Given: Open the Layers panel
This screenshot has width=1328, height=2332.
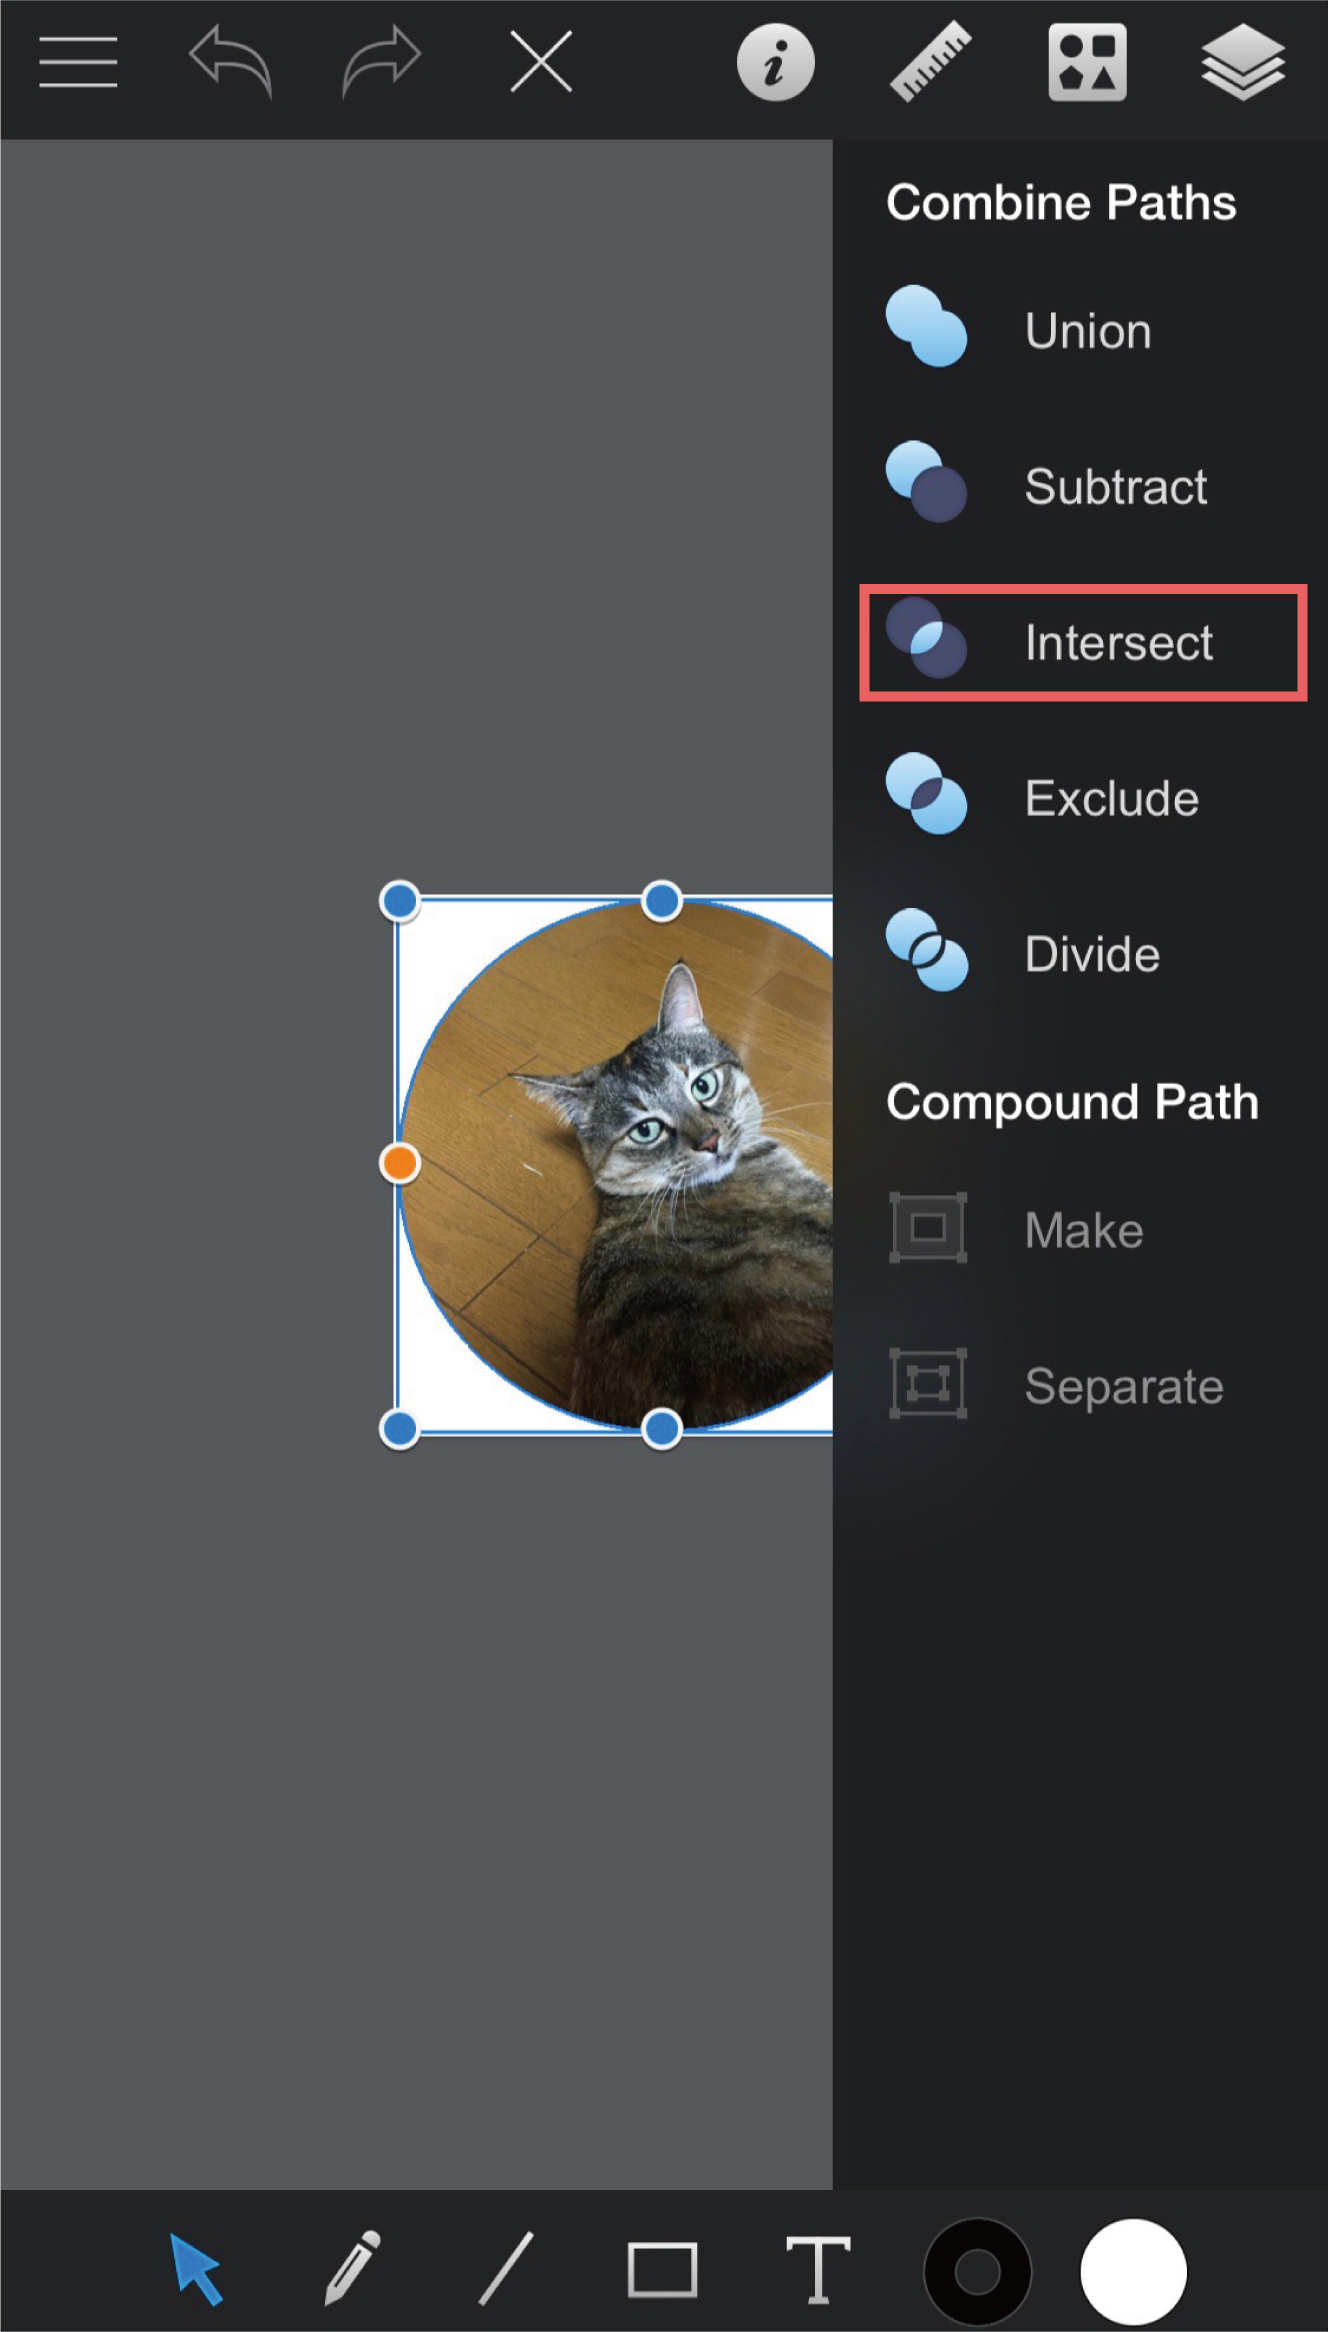Looking at the screenshot, I should click(1242, 62).
